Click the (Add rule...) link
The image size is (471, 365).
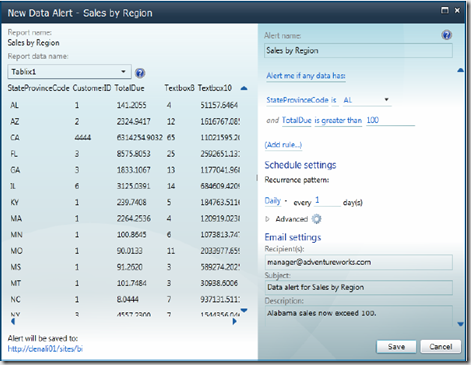click(283, 145)
